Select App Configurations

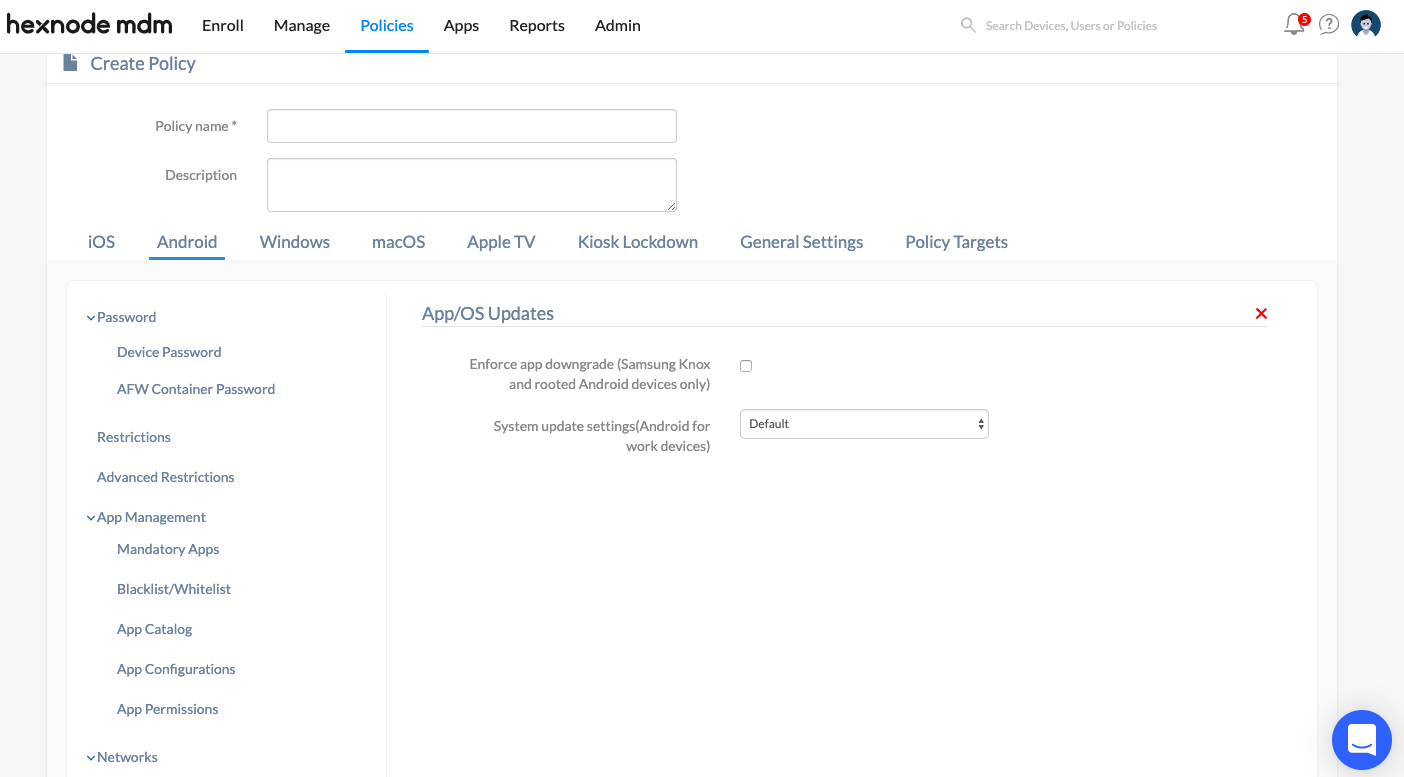[x=176, y=669]
